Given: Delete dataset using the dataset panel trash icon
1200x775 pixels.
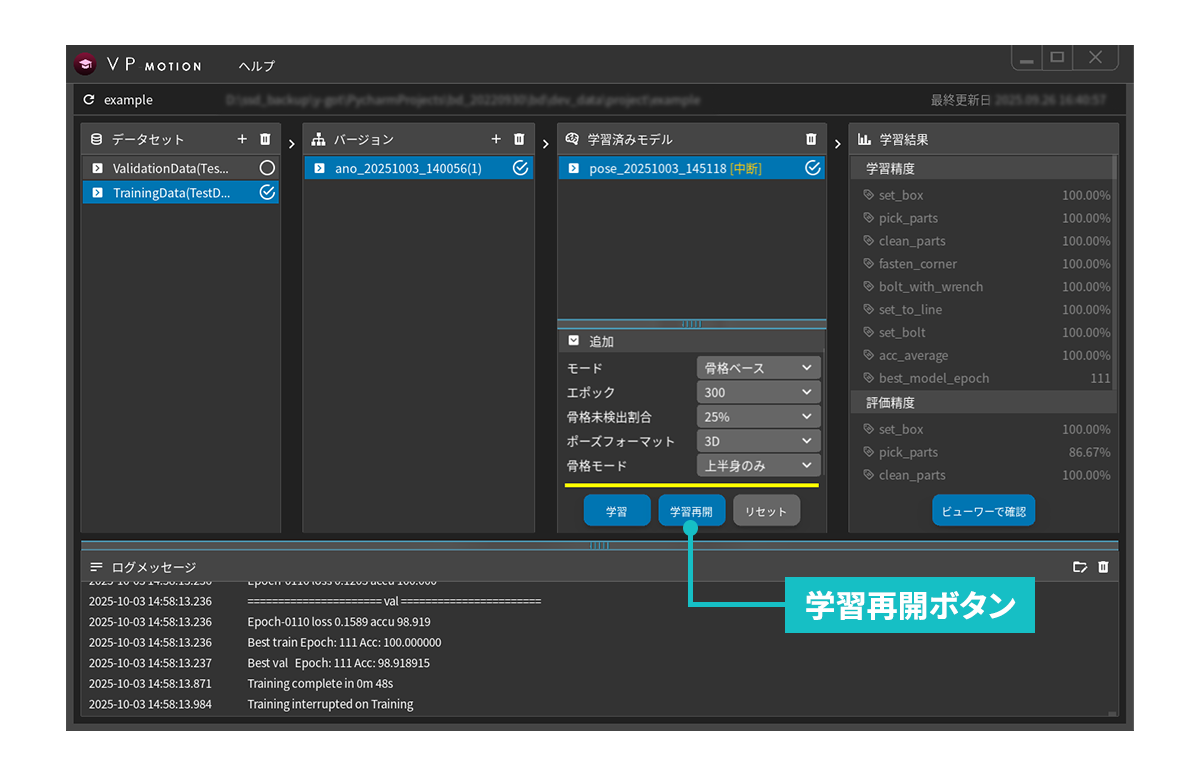Looking at the screenshot, I should (x=265, y=139).
